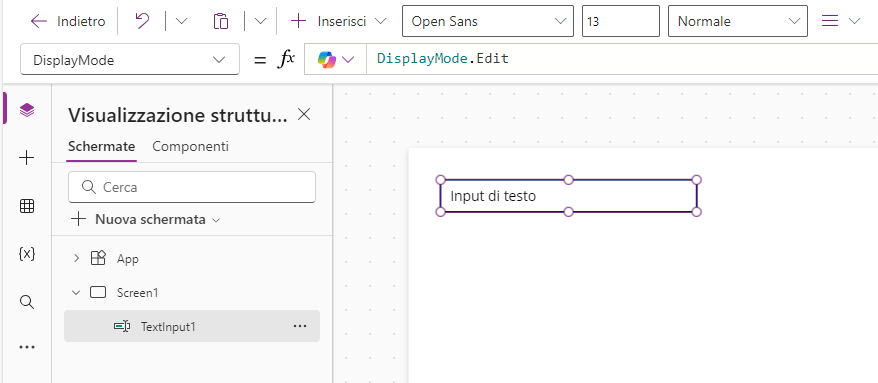Open the sidebar more options ellipsis

tap(27, 347)
